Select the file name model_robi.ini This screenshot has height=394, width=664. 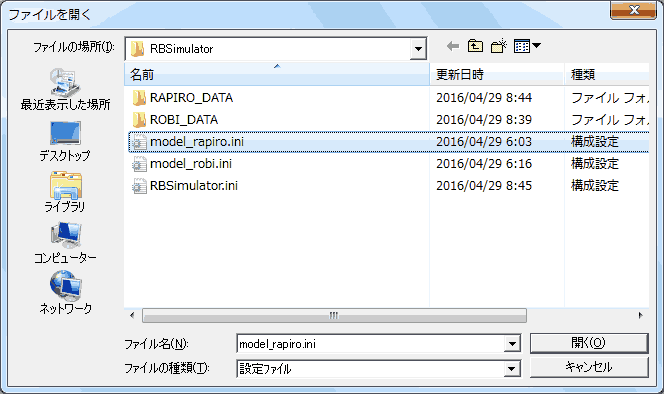191,164
